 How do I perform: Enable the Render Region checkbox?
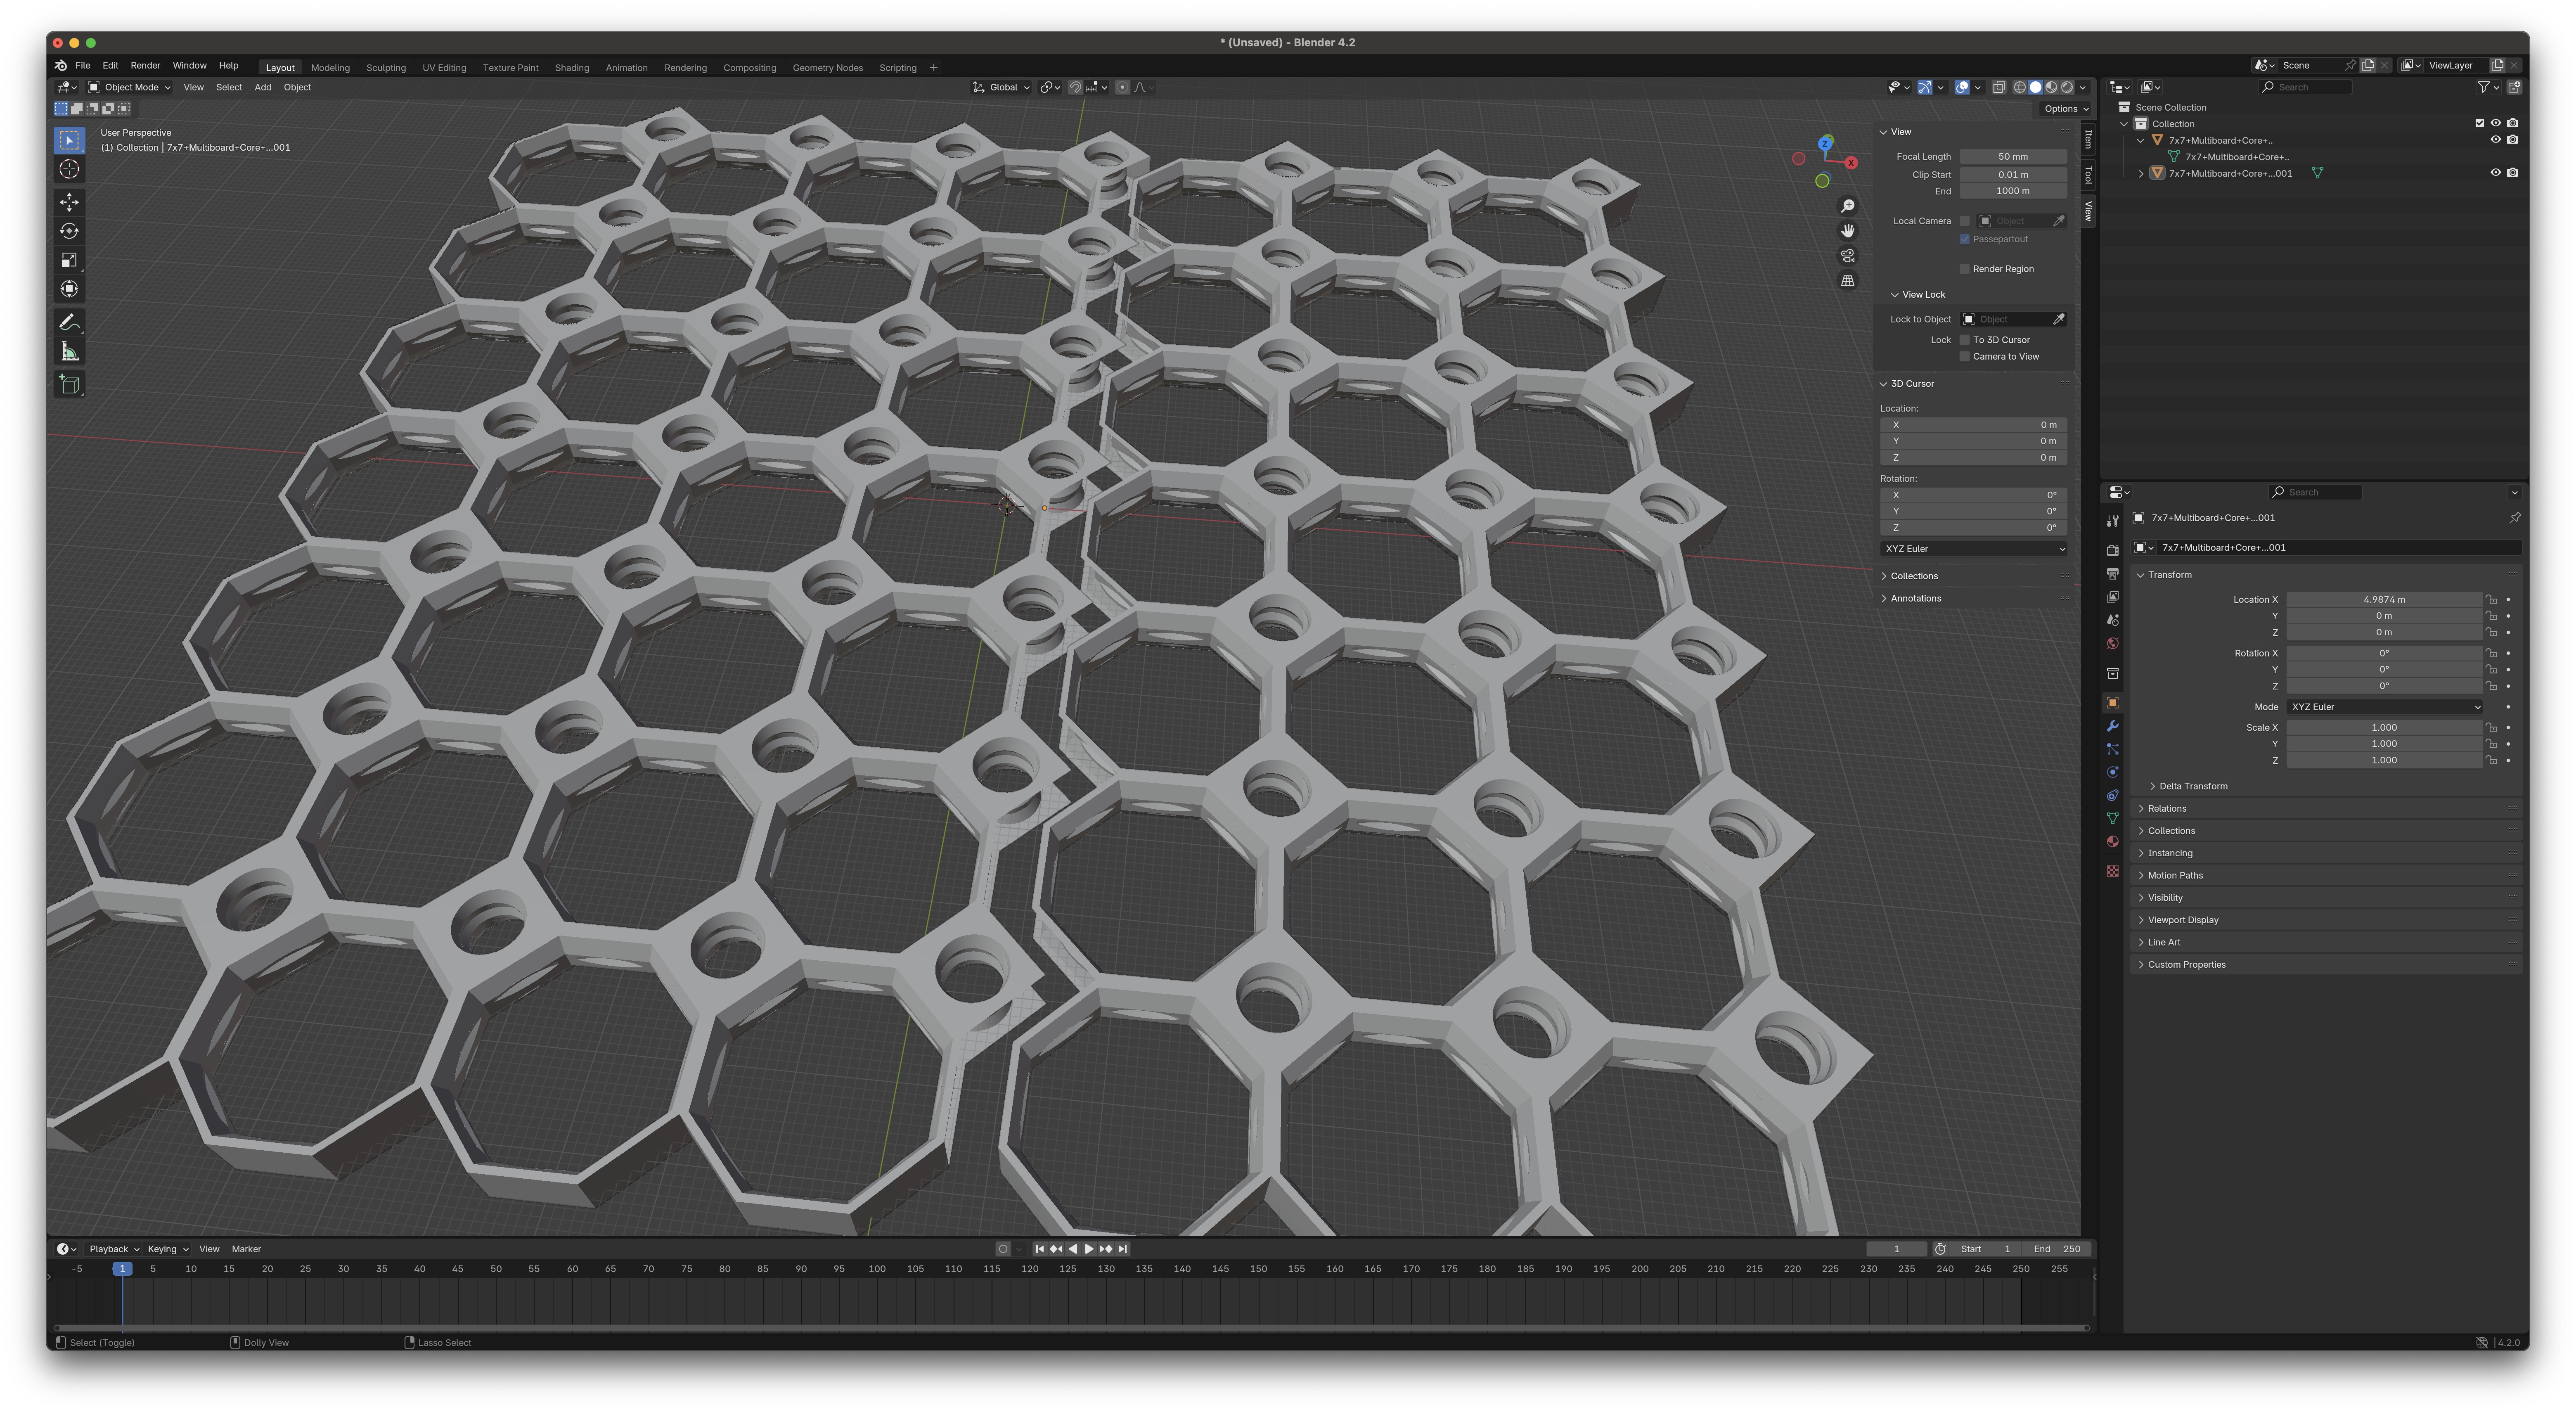[x=1964, y=269]
